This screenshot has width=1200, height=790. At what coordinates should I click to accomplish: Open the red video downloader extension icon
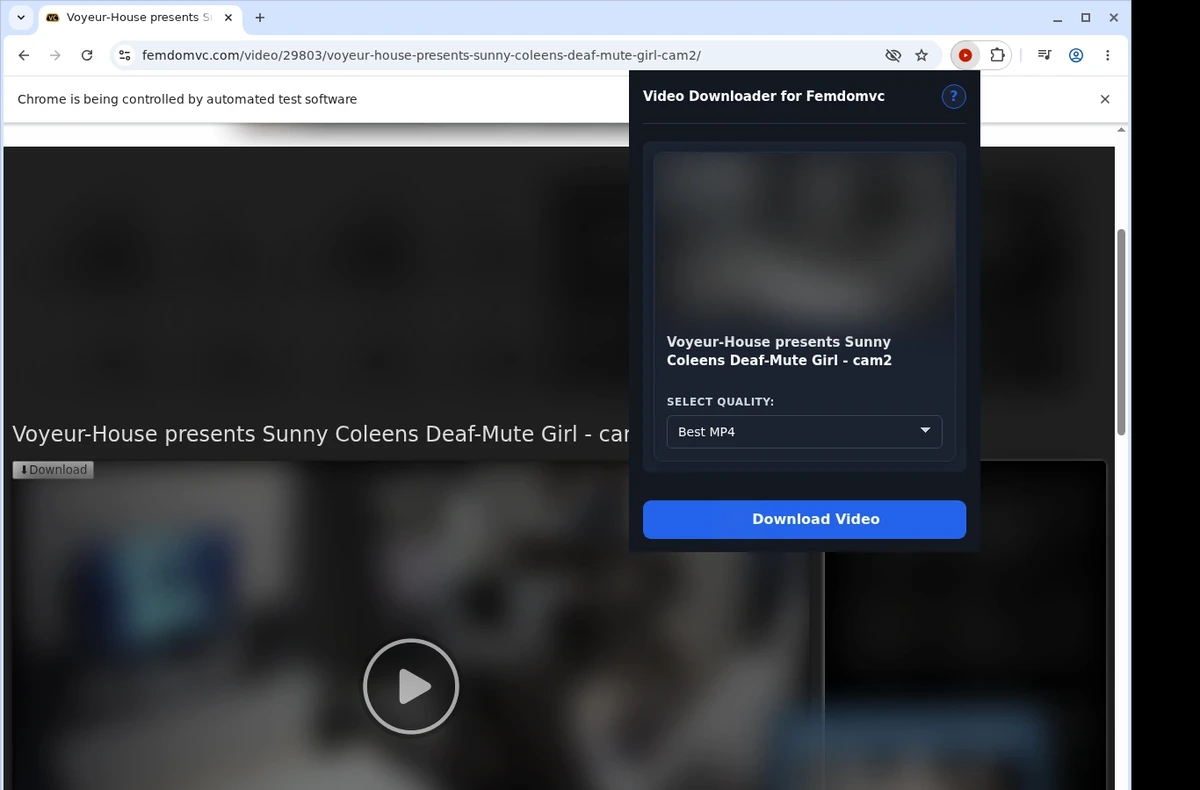[x=965, y=56]
